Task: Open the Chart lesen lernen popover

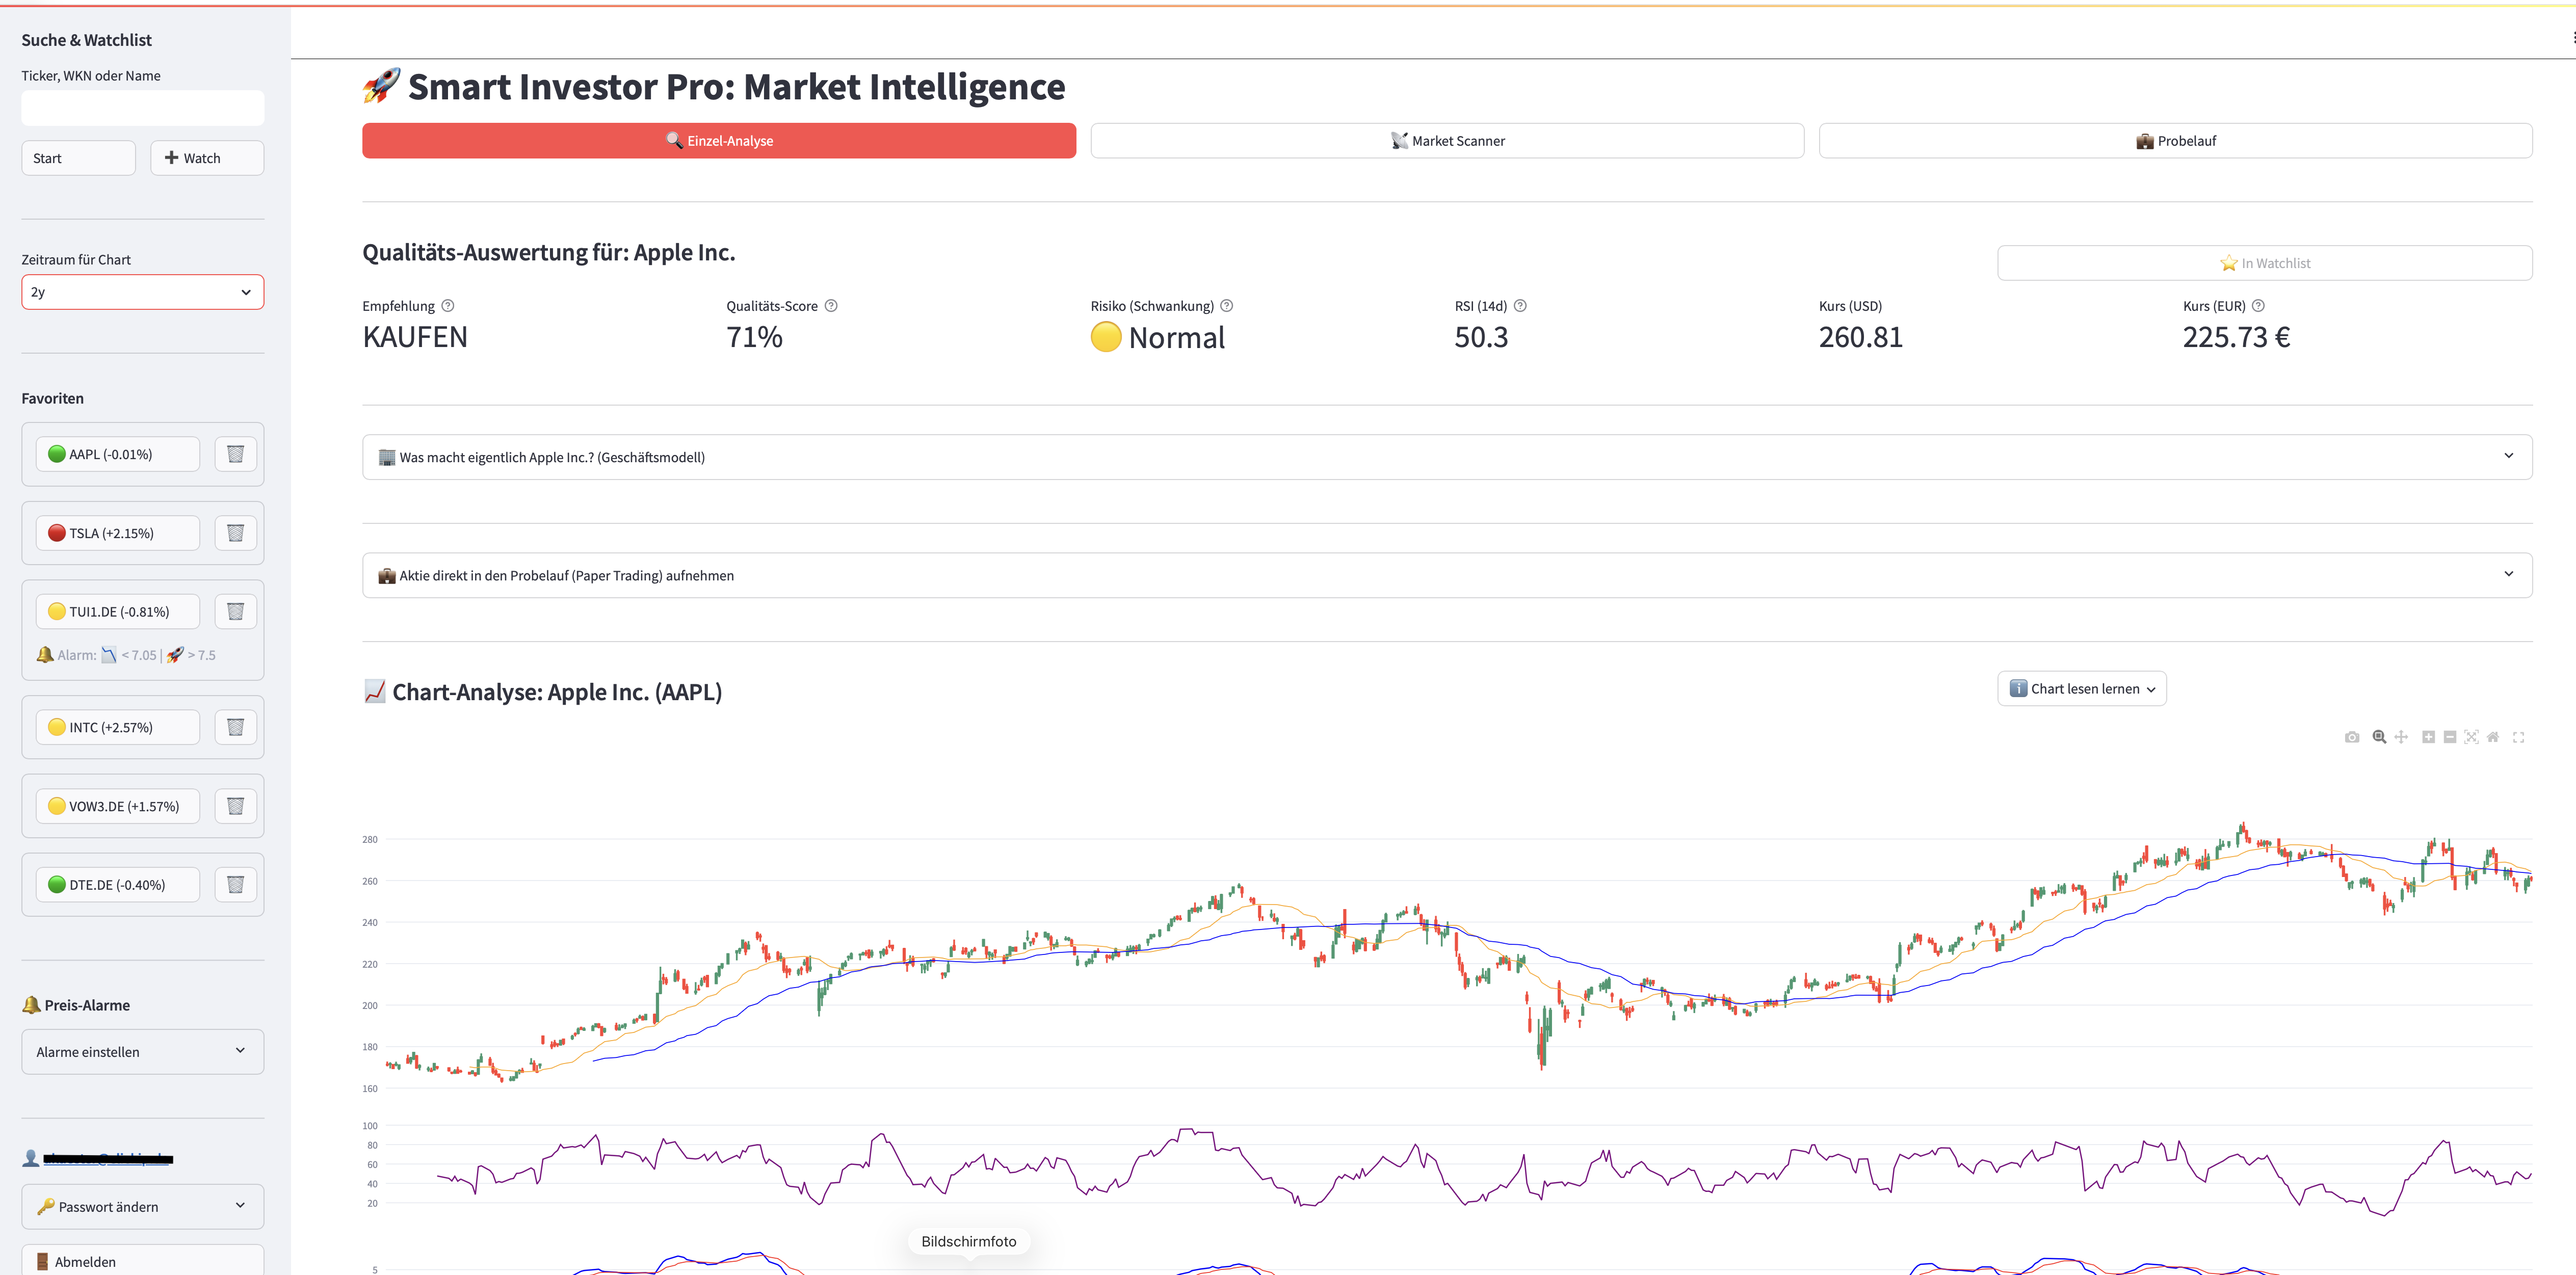Action: (2082, 689)
